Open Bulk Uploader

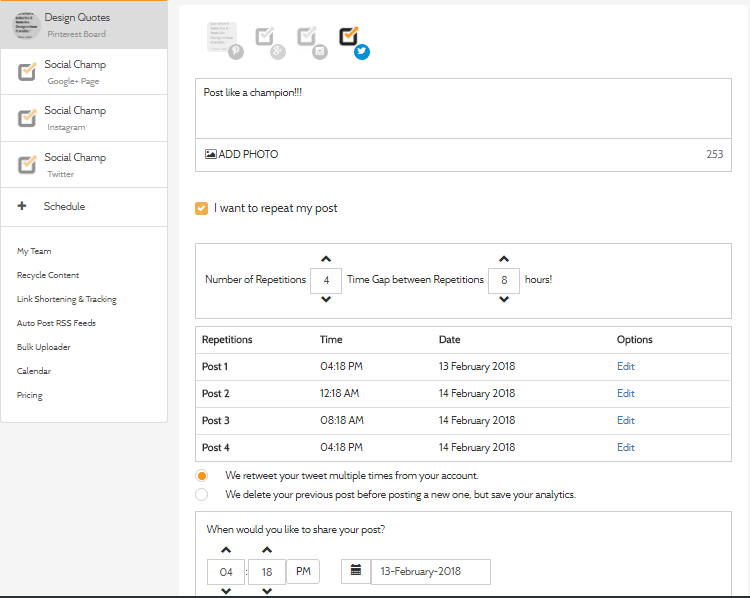pyautogui.click(x=44, y=347)
